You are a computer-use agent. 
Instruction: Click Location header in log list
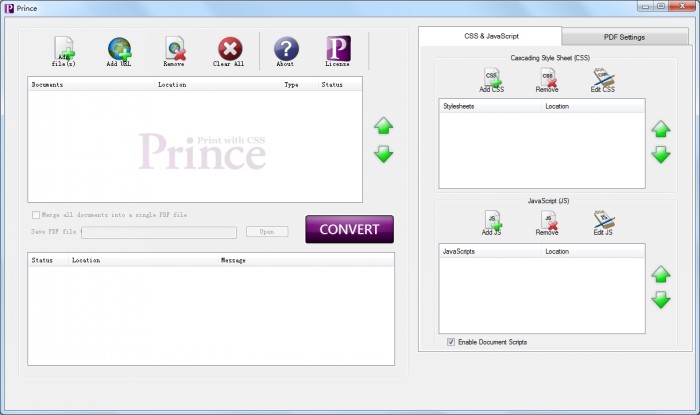click(x=143, y=260)
